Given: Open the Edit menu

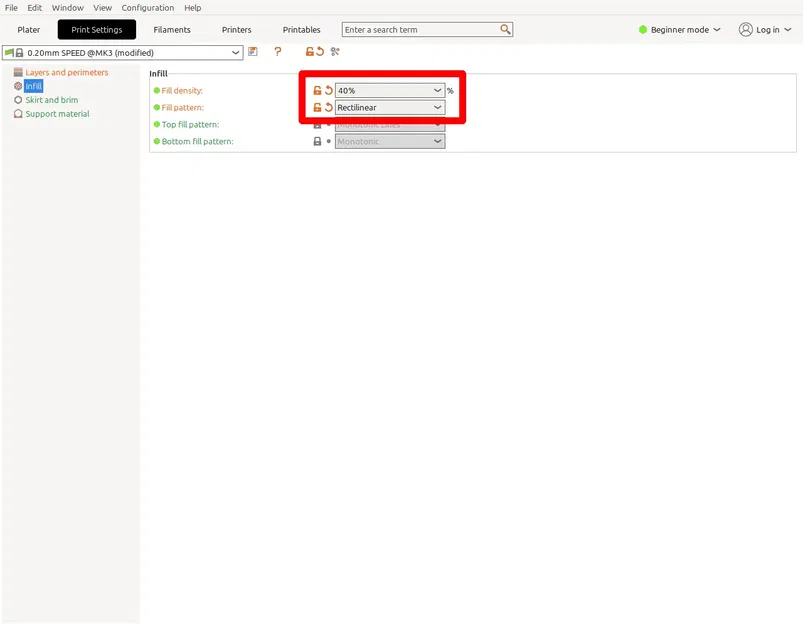Looking at the screenshot, I should click(x=34, y=8).
